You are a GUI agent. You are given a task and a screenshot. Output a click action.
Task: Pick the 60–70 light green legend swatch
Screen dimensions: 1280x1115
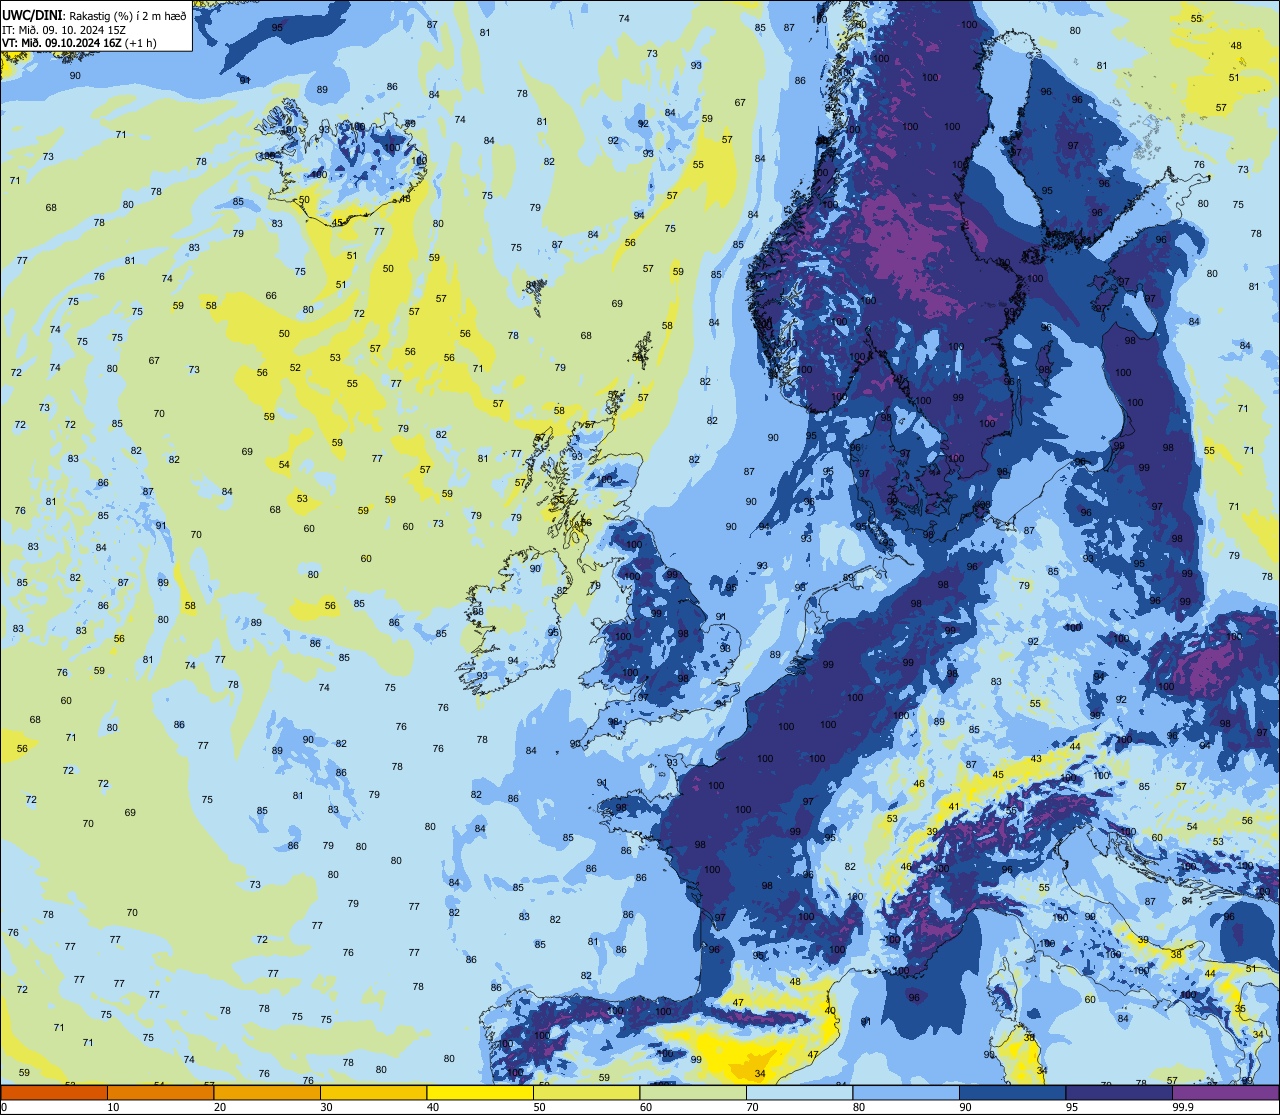point(693,1092)
